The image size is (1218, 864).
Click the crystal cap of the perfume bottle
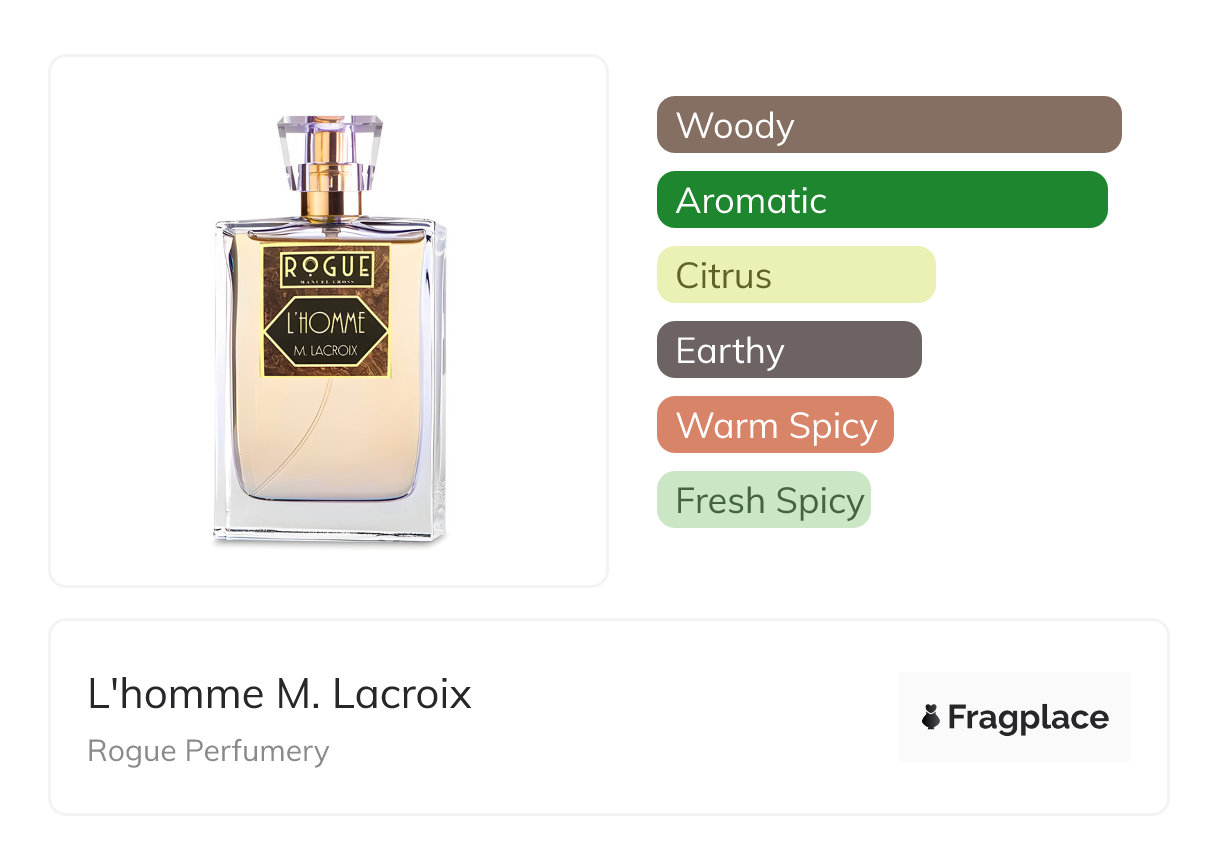click(329, 151)
